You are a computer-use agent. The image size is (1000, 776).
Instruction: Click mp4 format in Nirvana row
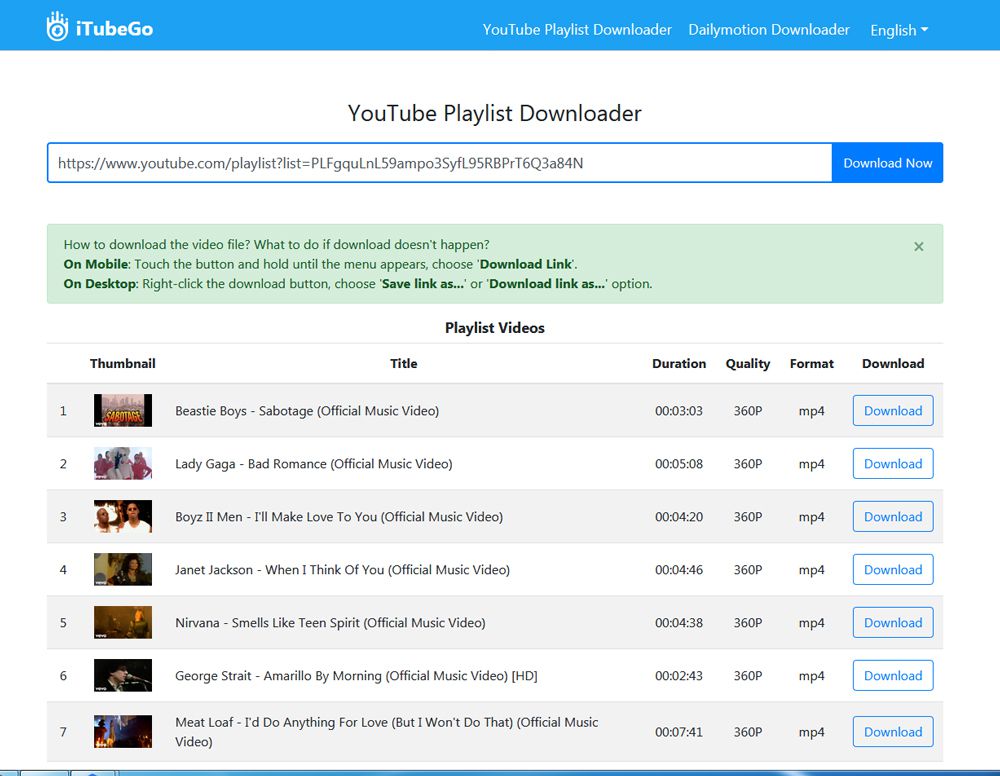coord(811,623)
